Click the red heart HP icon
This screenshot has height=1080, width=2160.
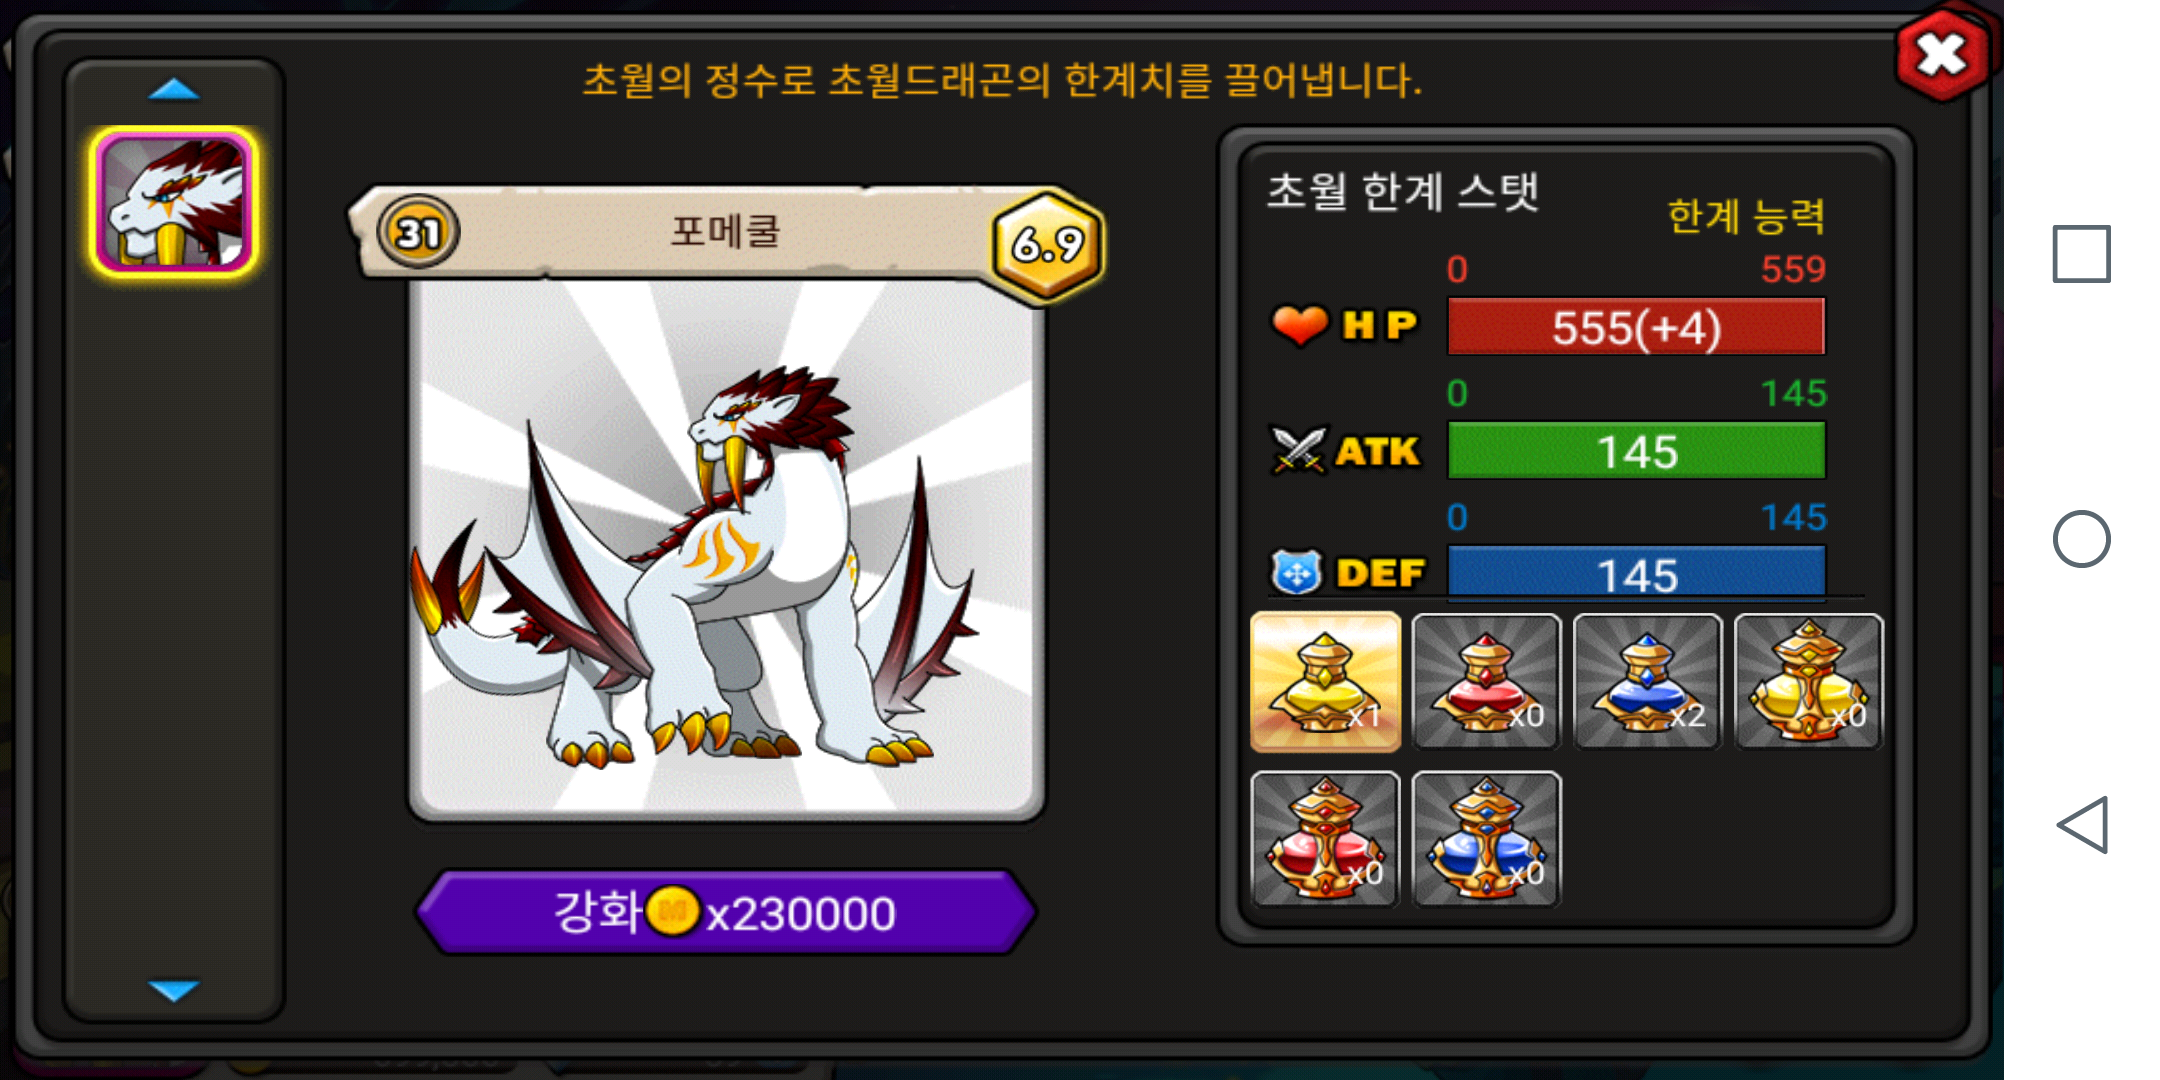(x=1299, y=325)
